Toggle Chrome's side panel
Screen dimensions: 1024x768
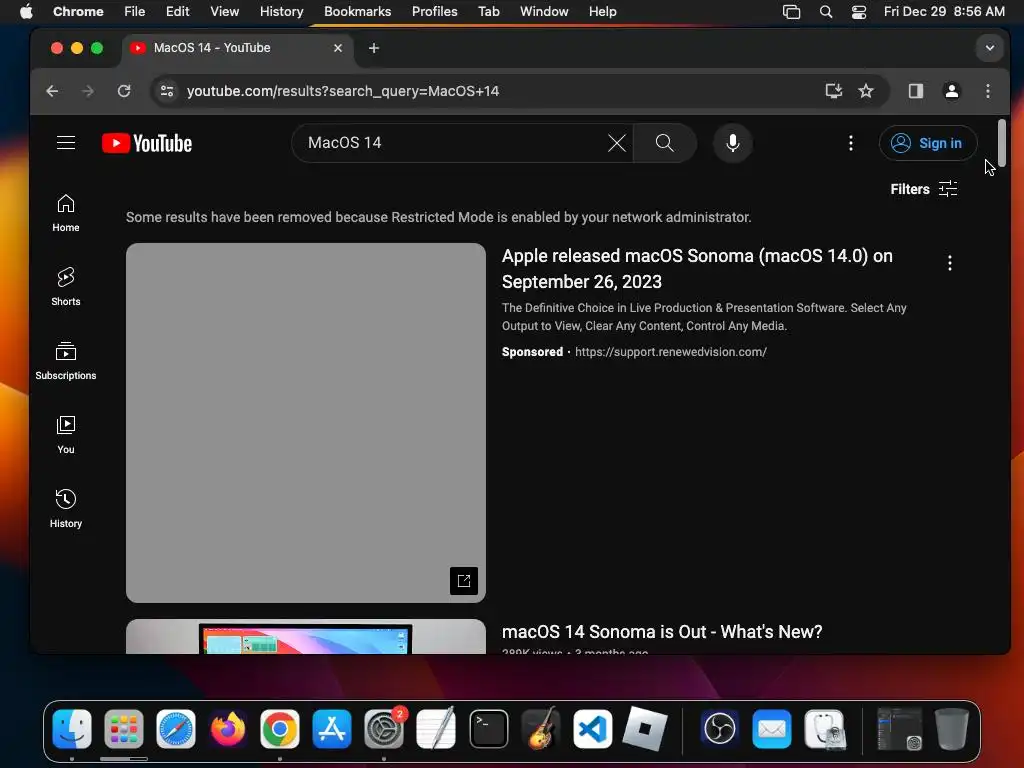click(916, 91)
